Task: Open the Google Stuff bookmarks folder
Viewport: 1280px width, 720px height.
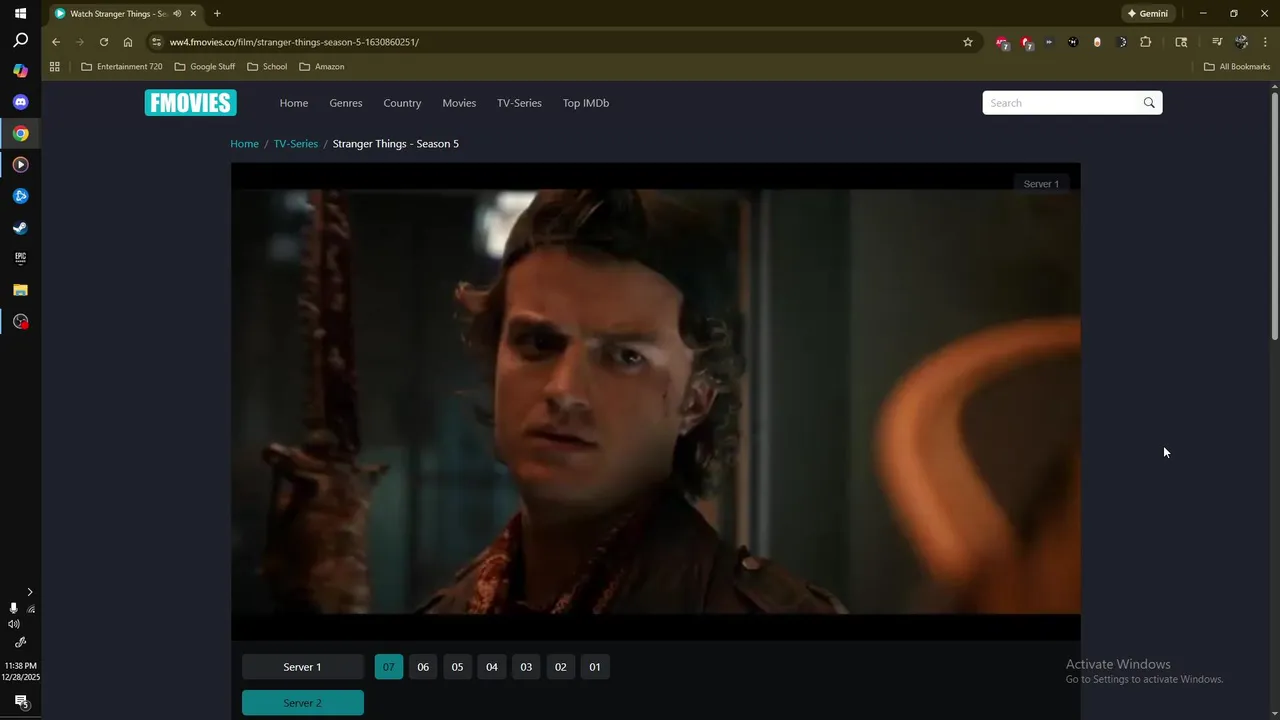Action: pos(205,67)
